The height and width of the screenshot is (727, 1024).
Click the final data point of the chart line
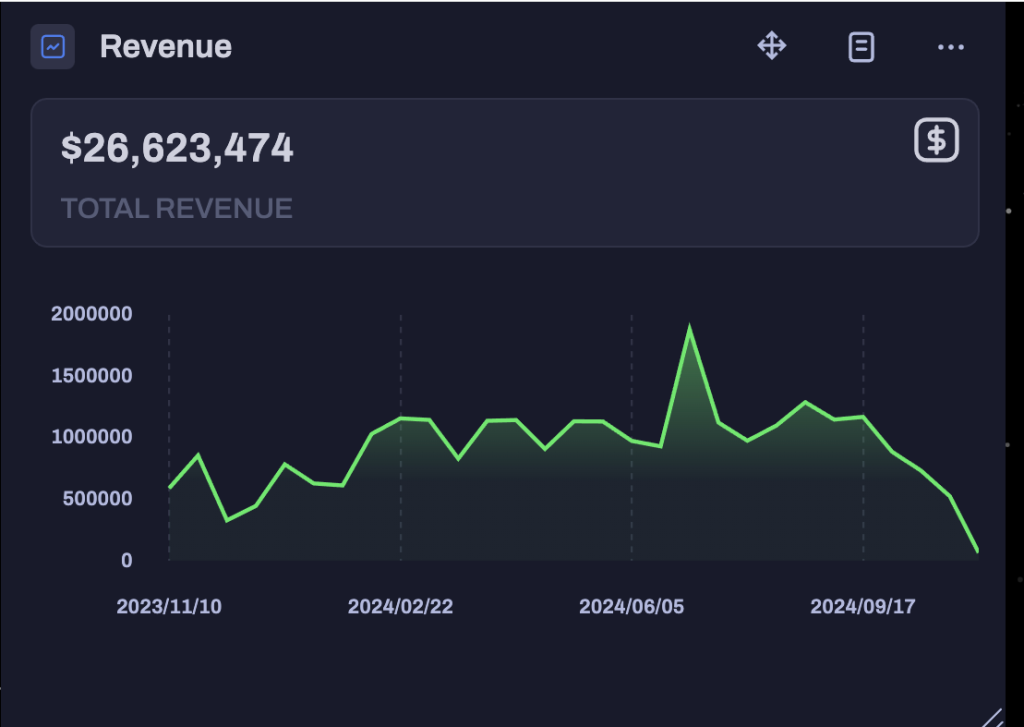[977, 551]
